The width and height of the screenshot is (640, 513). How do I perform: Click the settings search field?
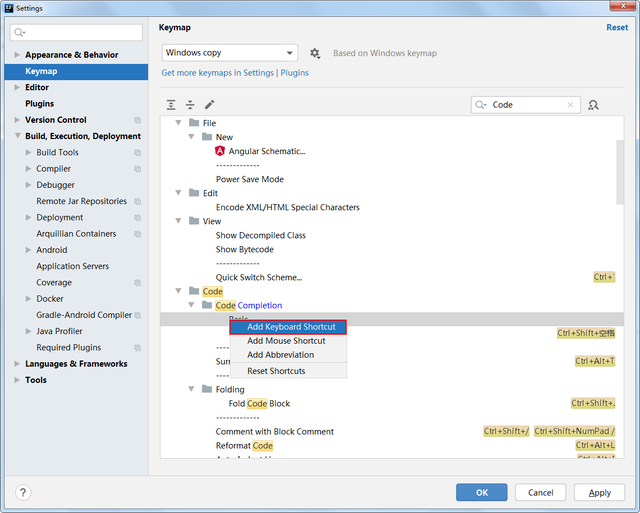(x=76, y=32)
